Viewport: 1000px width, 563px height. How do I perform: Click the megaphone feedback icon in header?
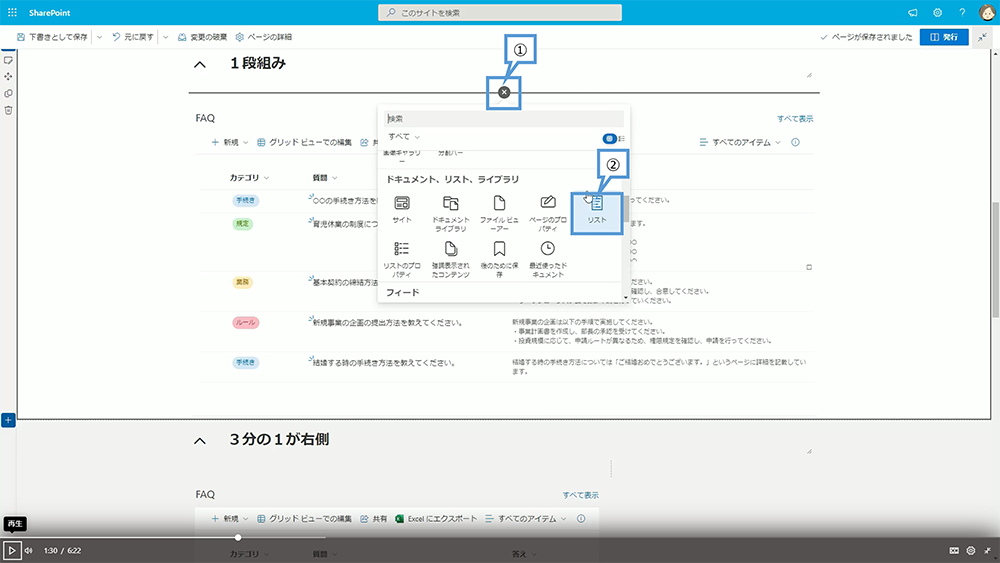click(913, 12)
